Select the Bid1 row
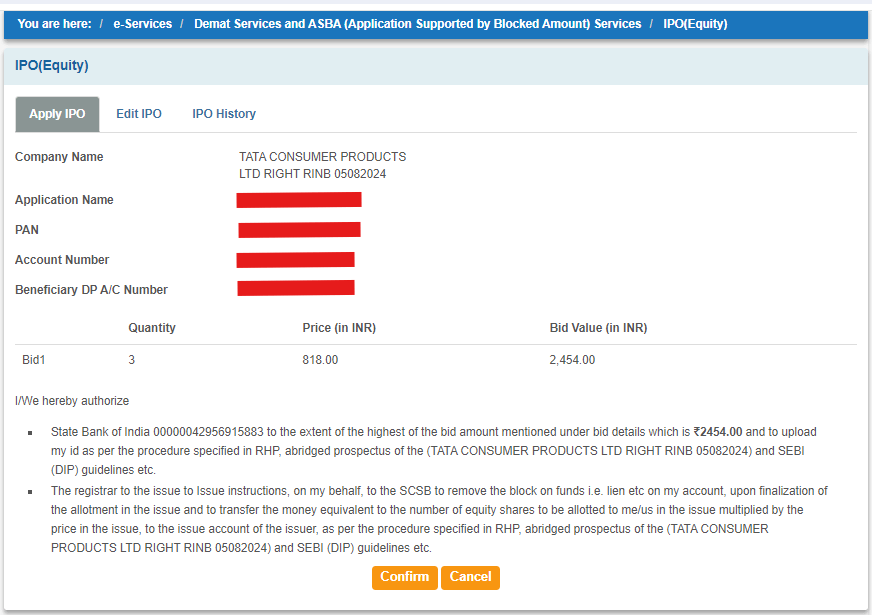This screenshot has height=615, width=872. tap(30, 359)
